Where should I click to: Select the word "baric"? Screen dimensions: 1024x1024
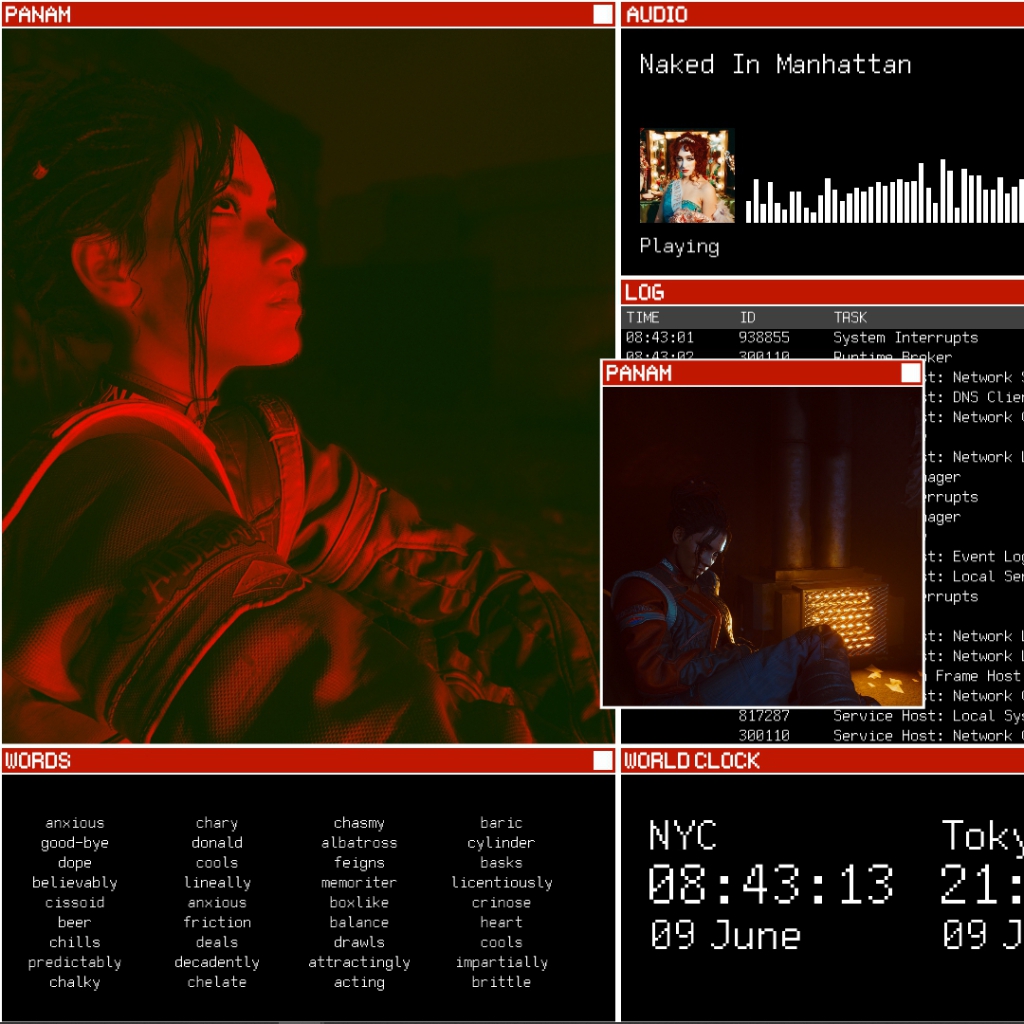(x=501, y=824)
